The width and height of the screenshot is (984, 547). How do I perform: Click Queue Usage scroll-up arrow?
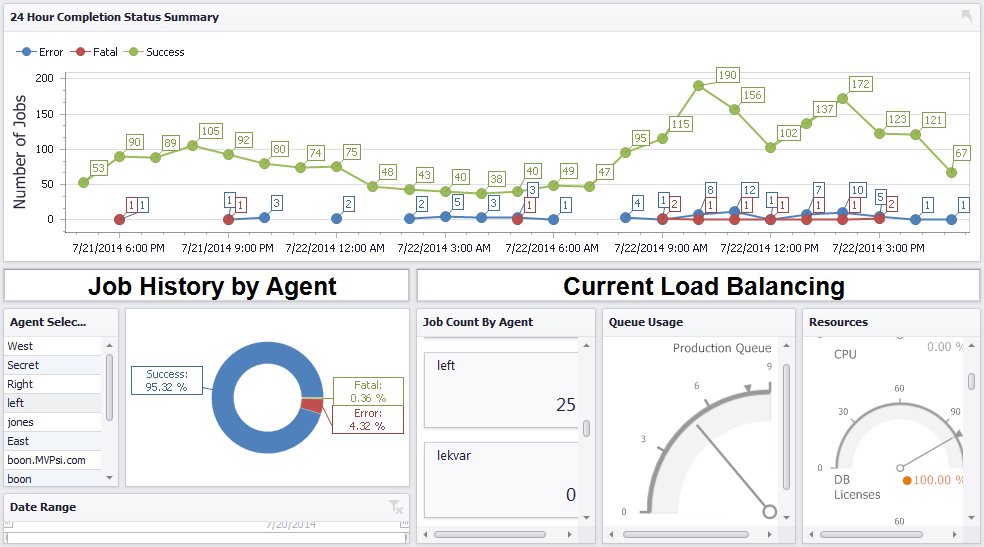(786, 346)
